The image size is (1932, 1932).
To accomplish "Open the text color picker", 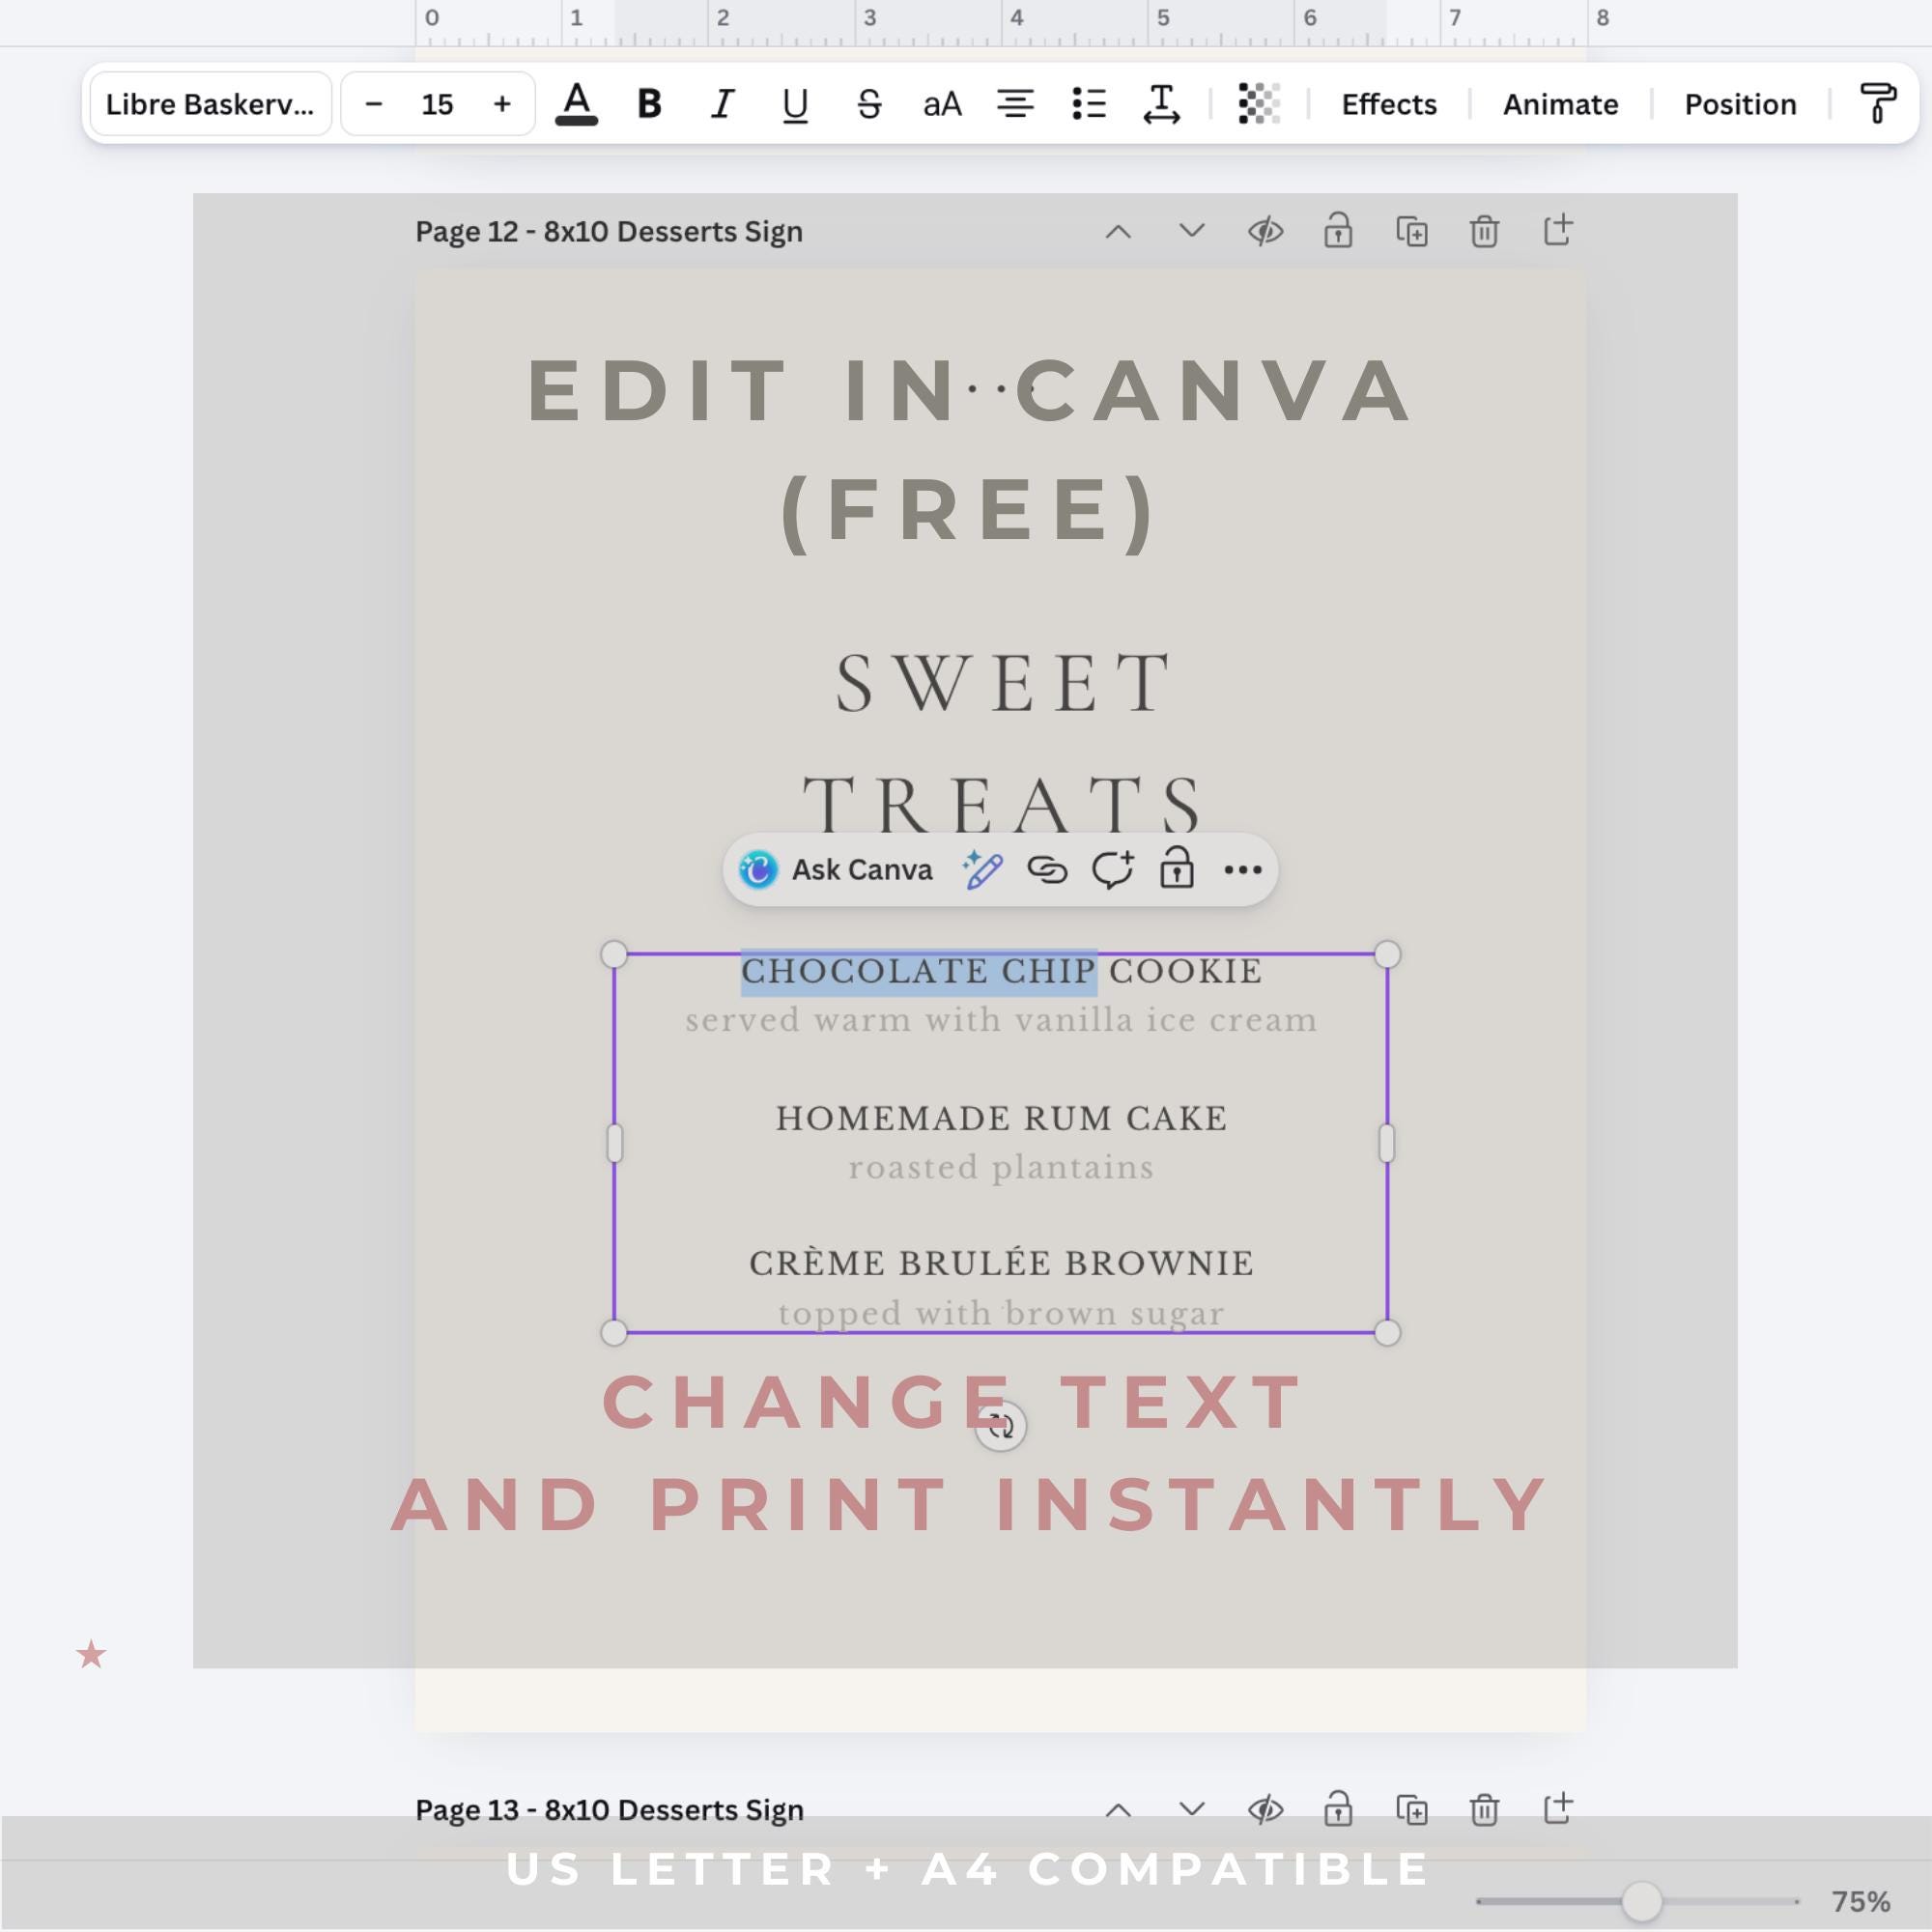I will pyautogui.click(x=577, y=104).
